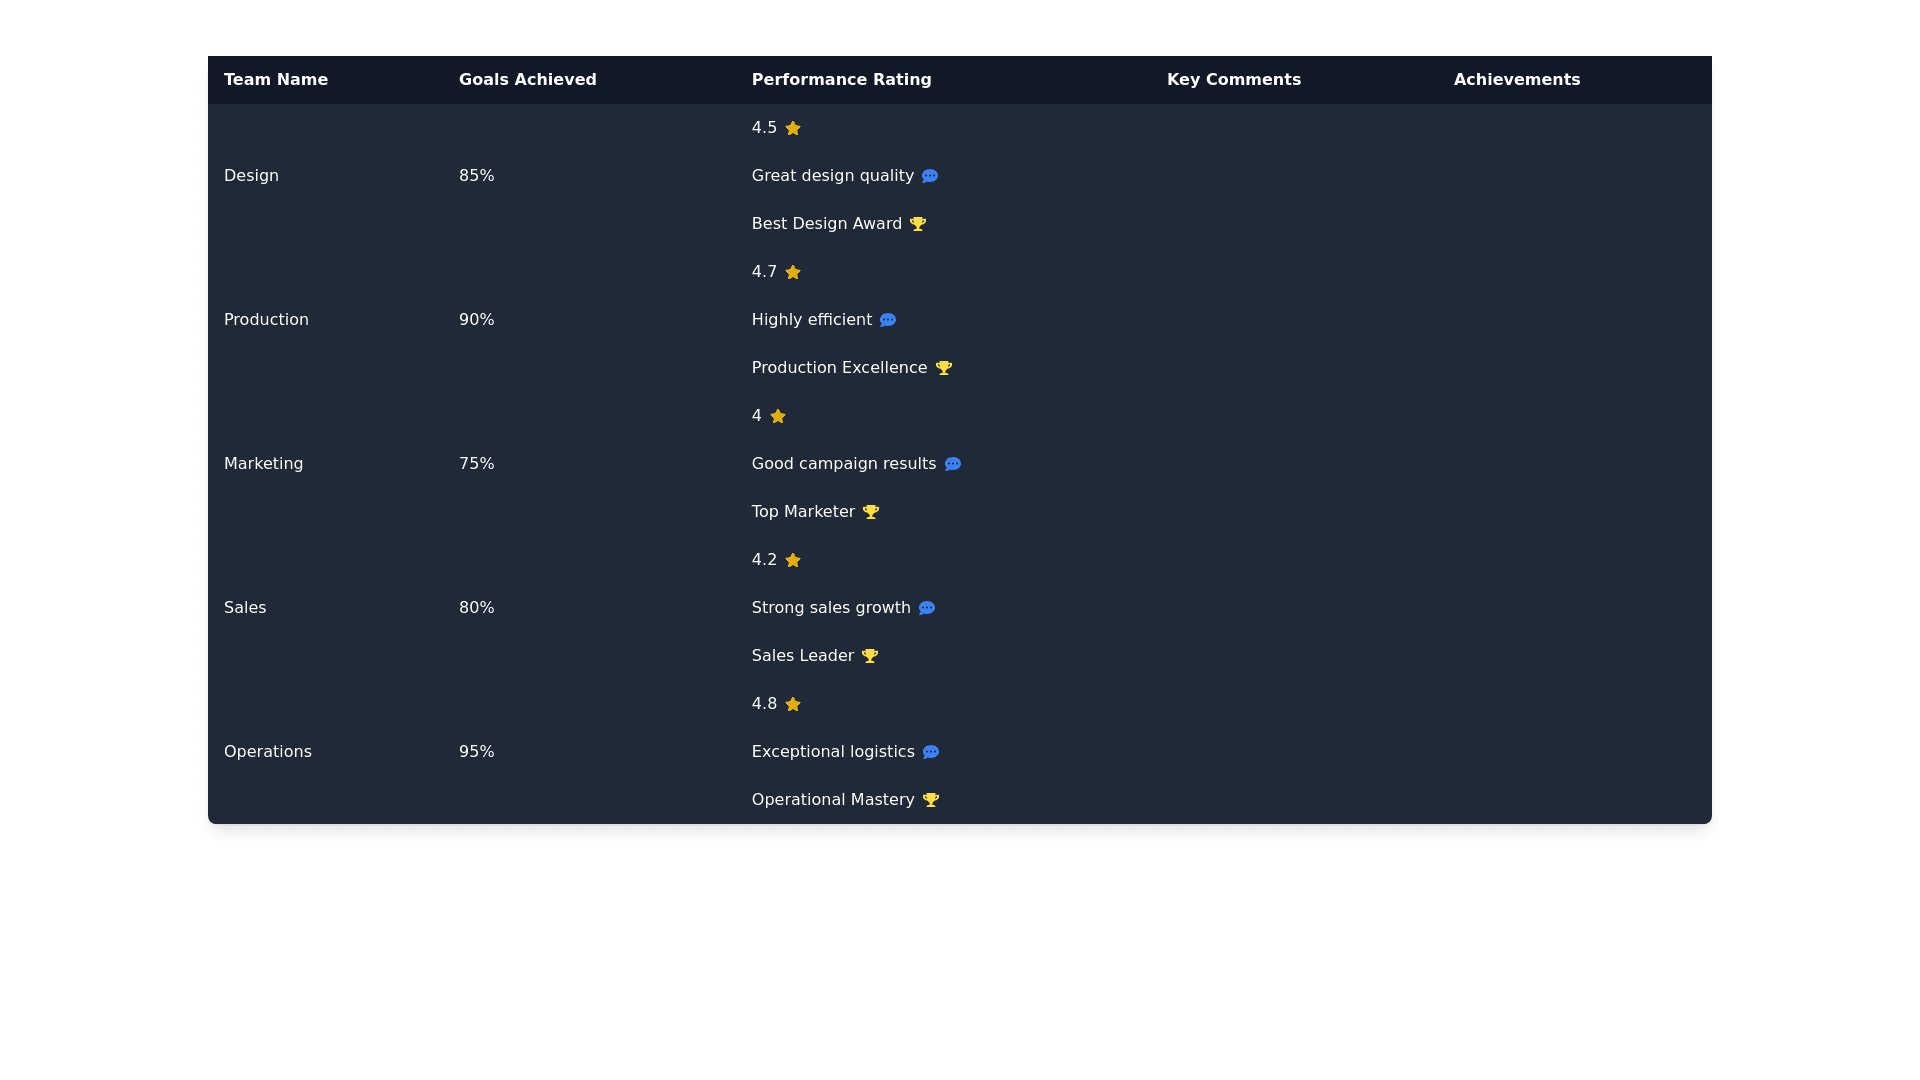
Task: Click comment bubble next to Exceptional logistics
Action: click(930, 752)
